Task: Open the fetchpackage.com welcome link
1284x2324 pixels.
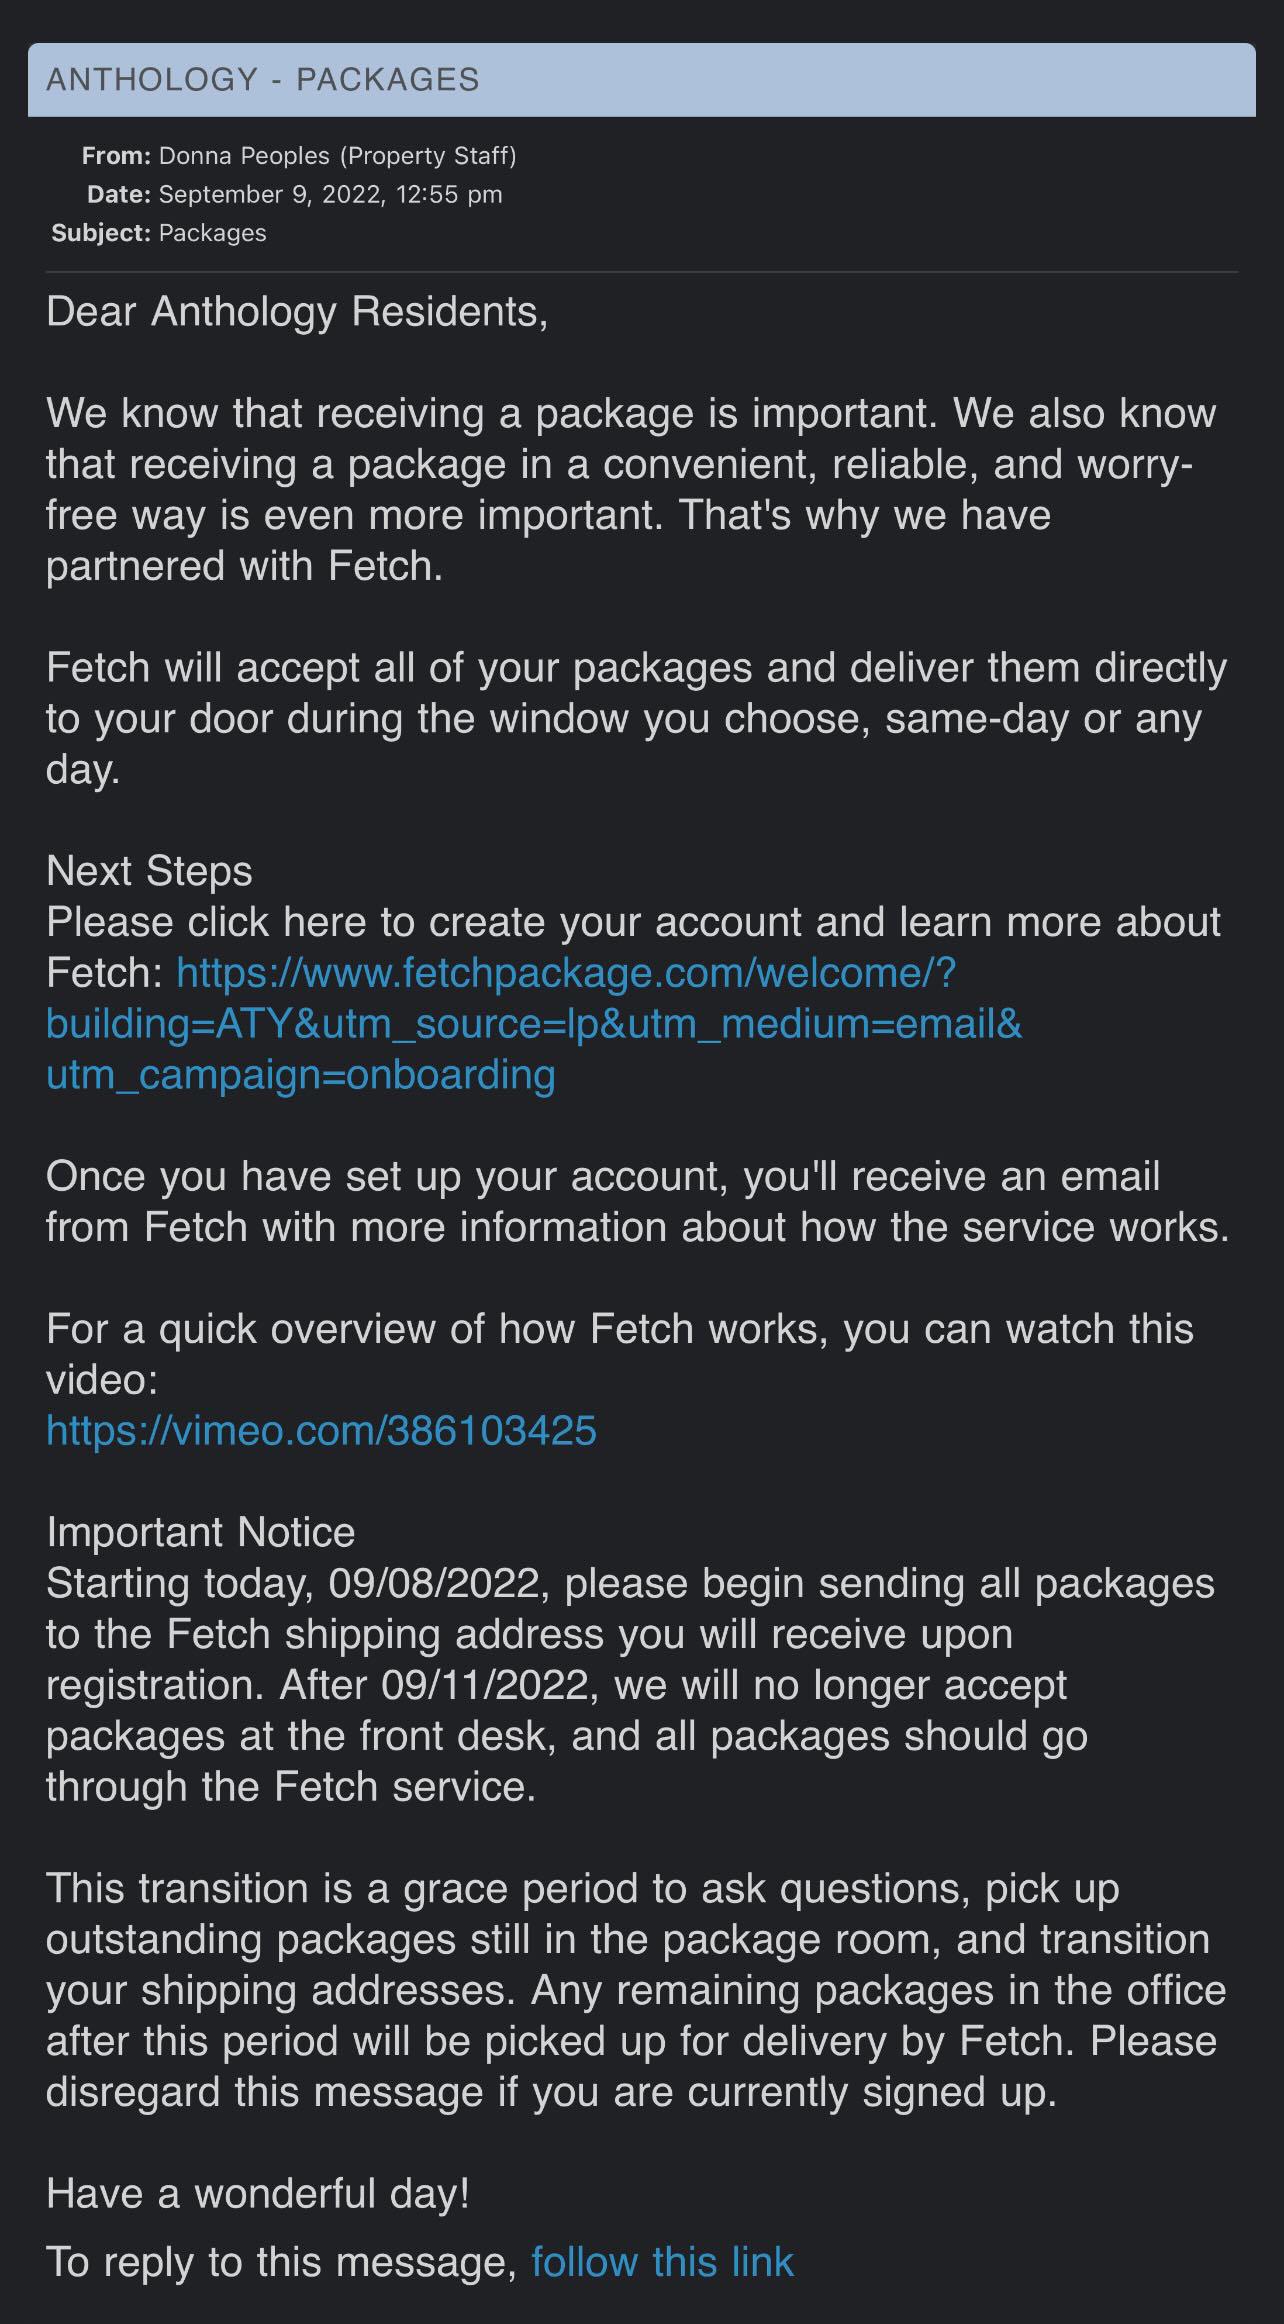Action: click(534, 1023)
